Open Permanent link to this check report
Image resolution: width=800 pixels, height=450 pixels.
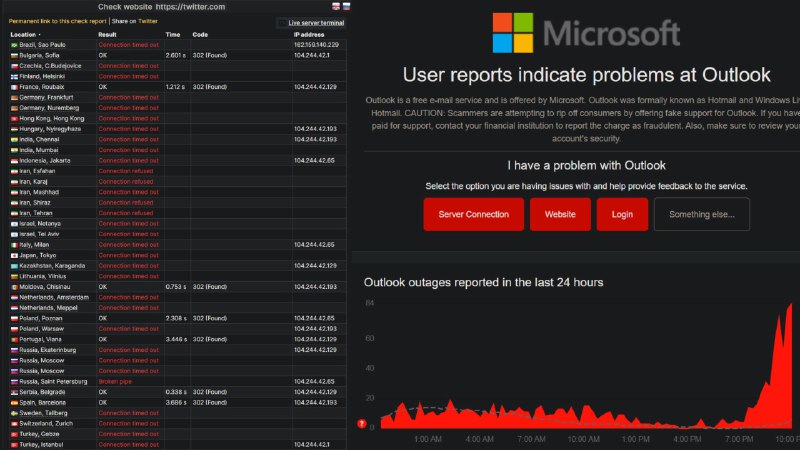pyautogui.click(x=57, y=21)
